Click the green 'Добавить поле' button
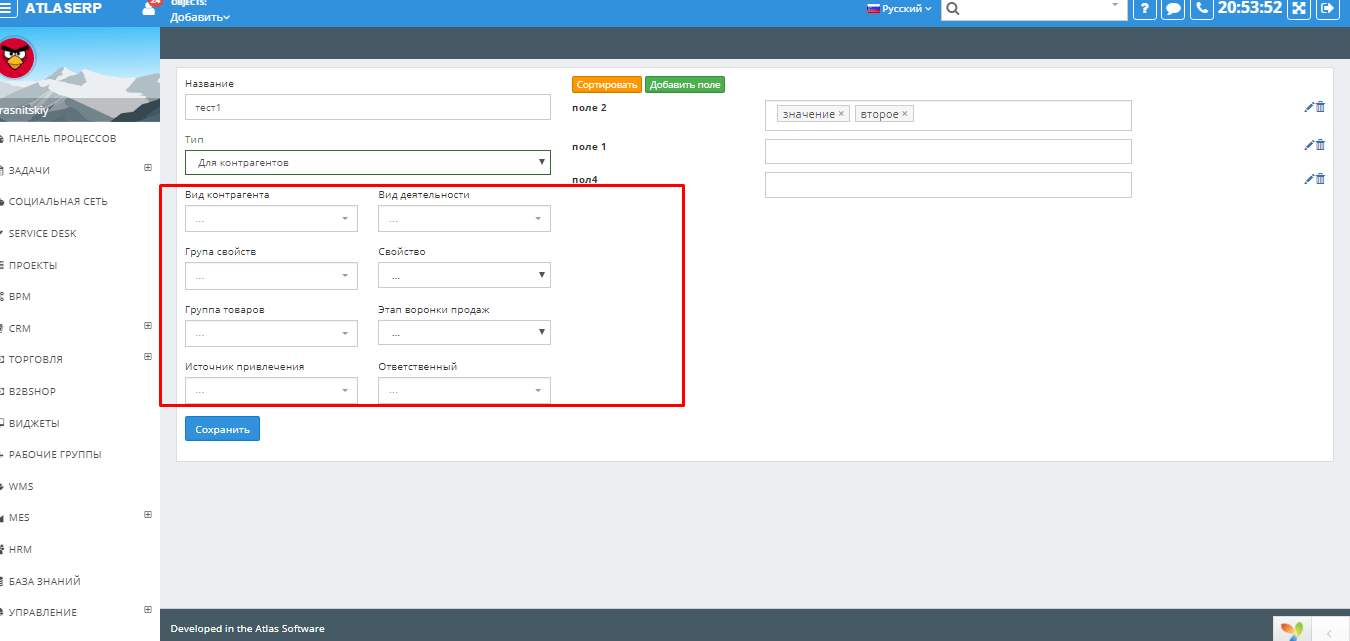The image size is (1350, 641). pyautogui.click(x=685, y=85)
